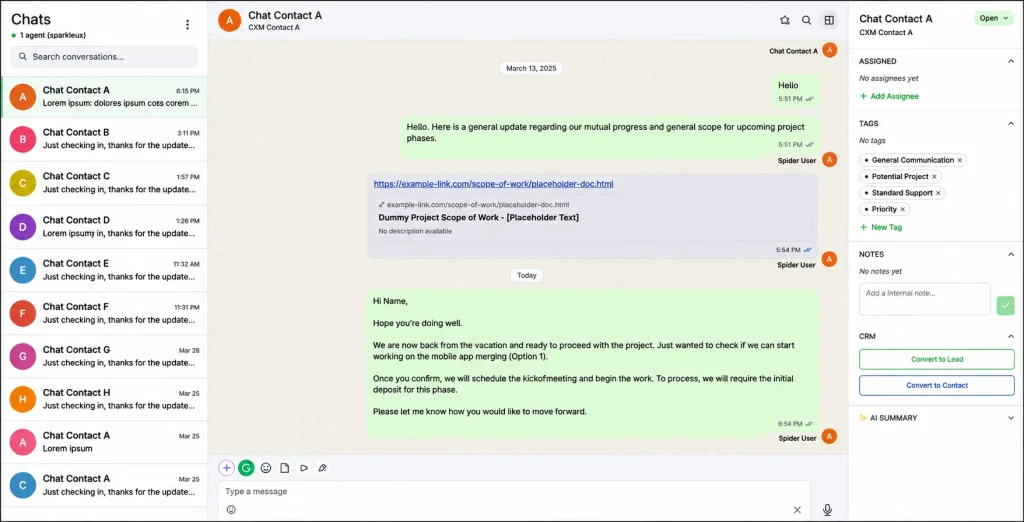Screen dimensions: 1024x522
Task: Click the March 13, 2025 date label
Action: click(531, 68)
